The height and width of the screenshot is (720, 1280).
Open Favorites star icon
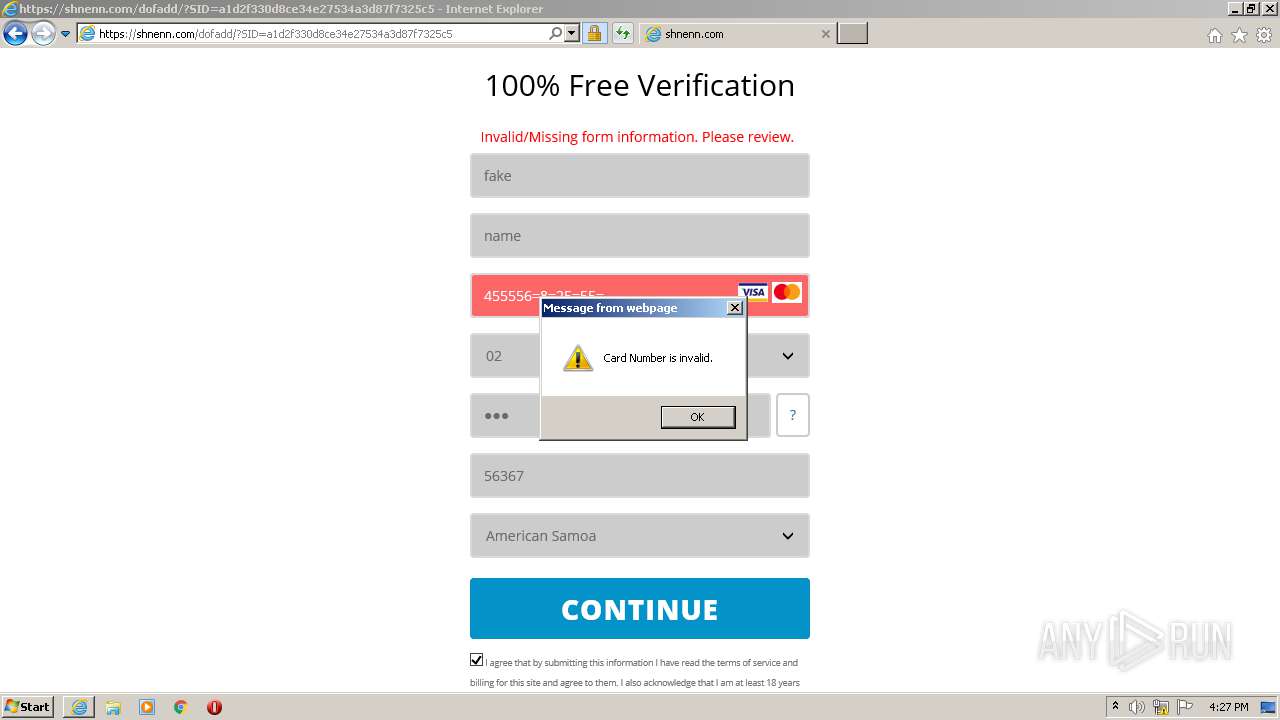(x=1239, y=35)
